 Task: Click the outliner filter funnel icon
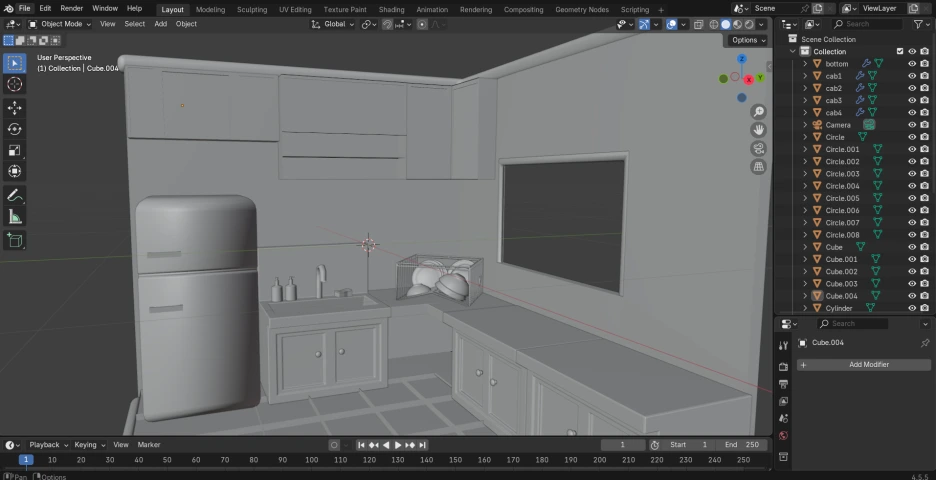tap(918, 24)
